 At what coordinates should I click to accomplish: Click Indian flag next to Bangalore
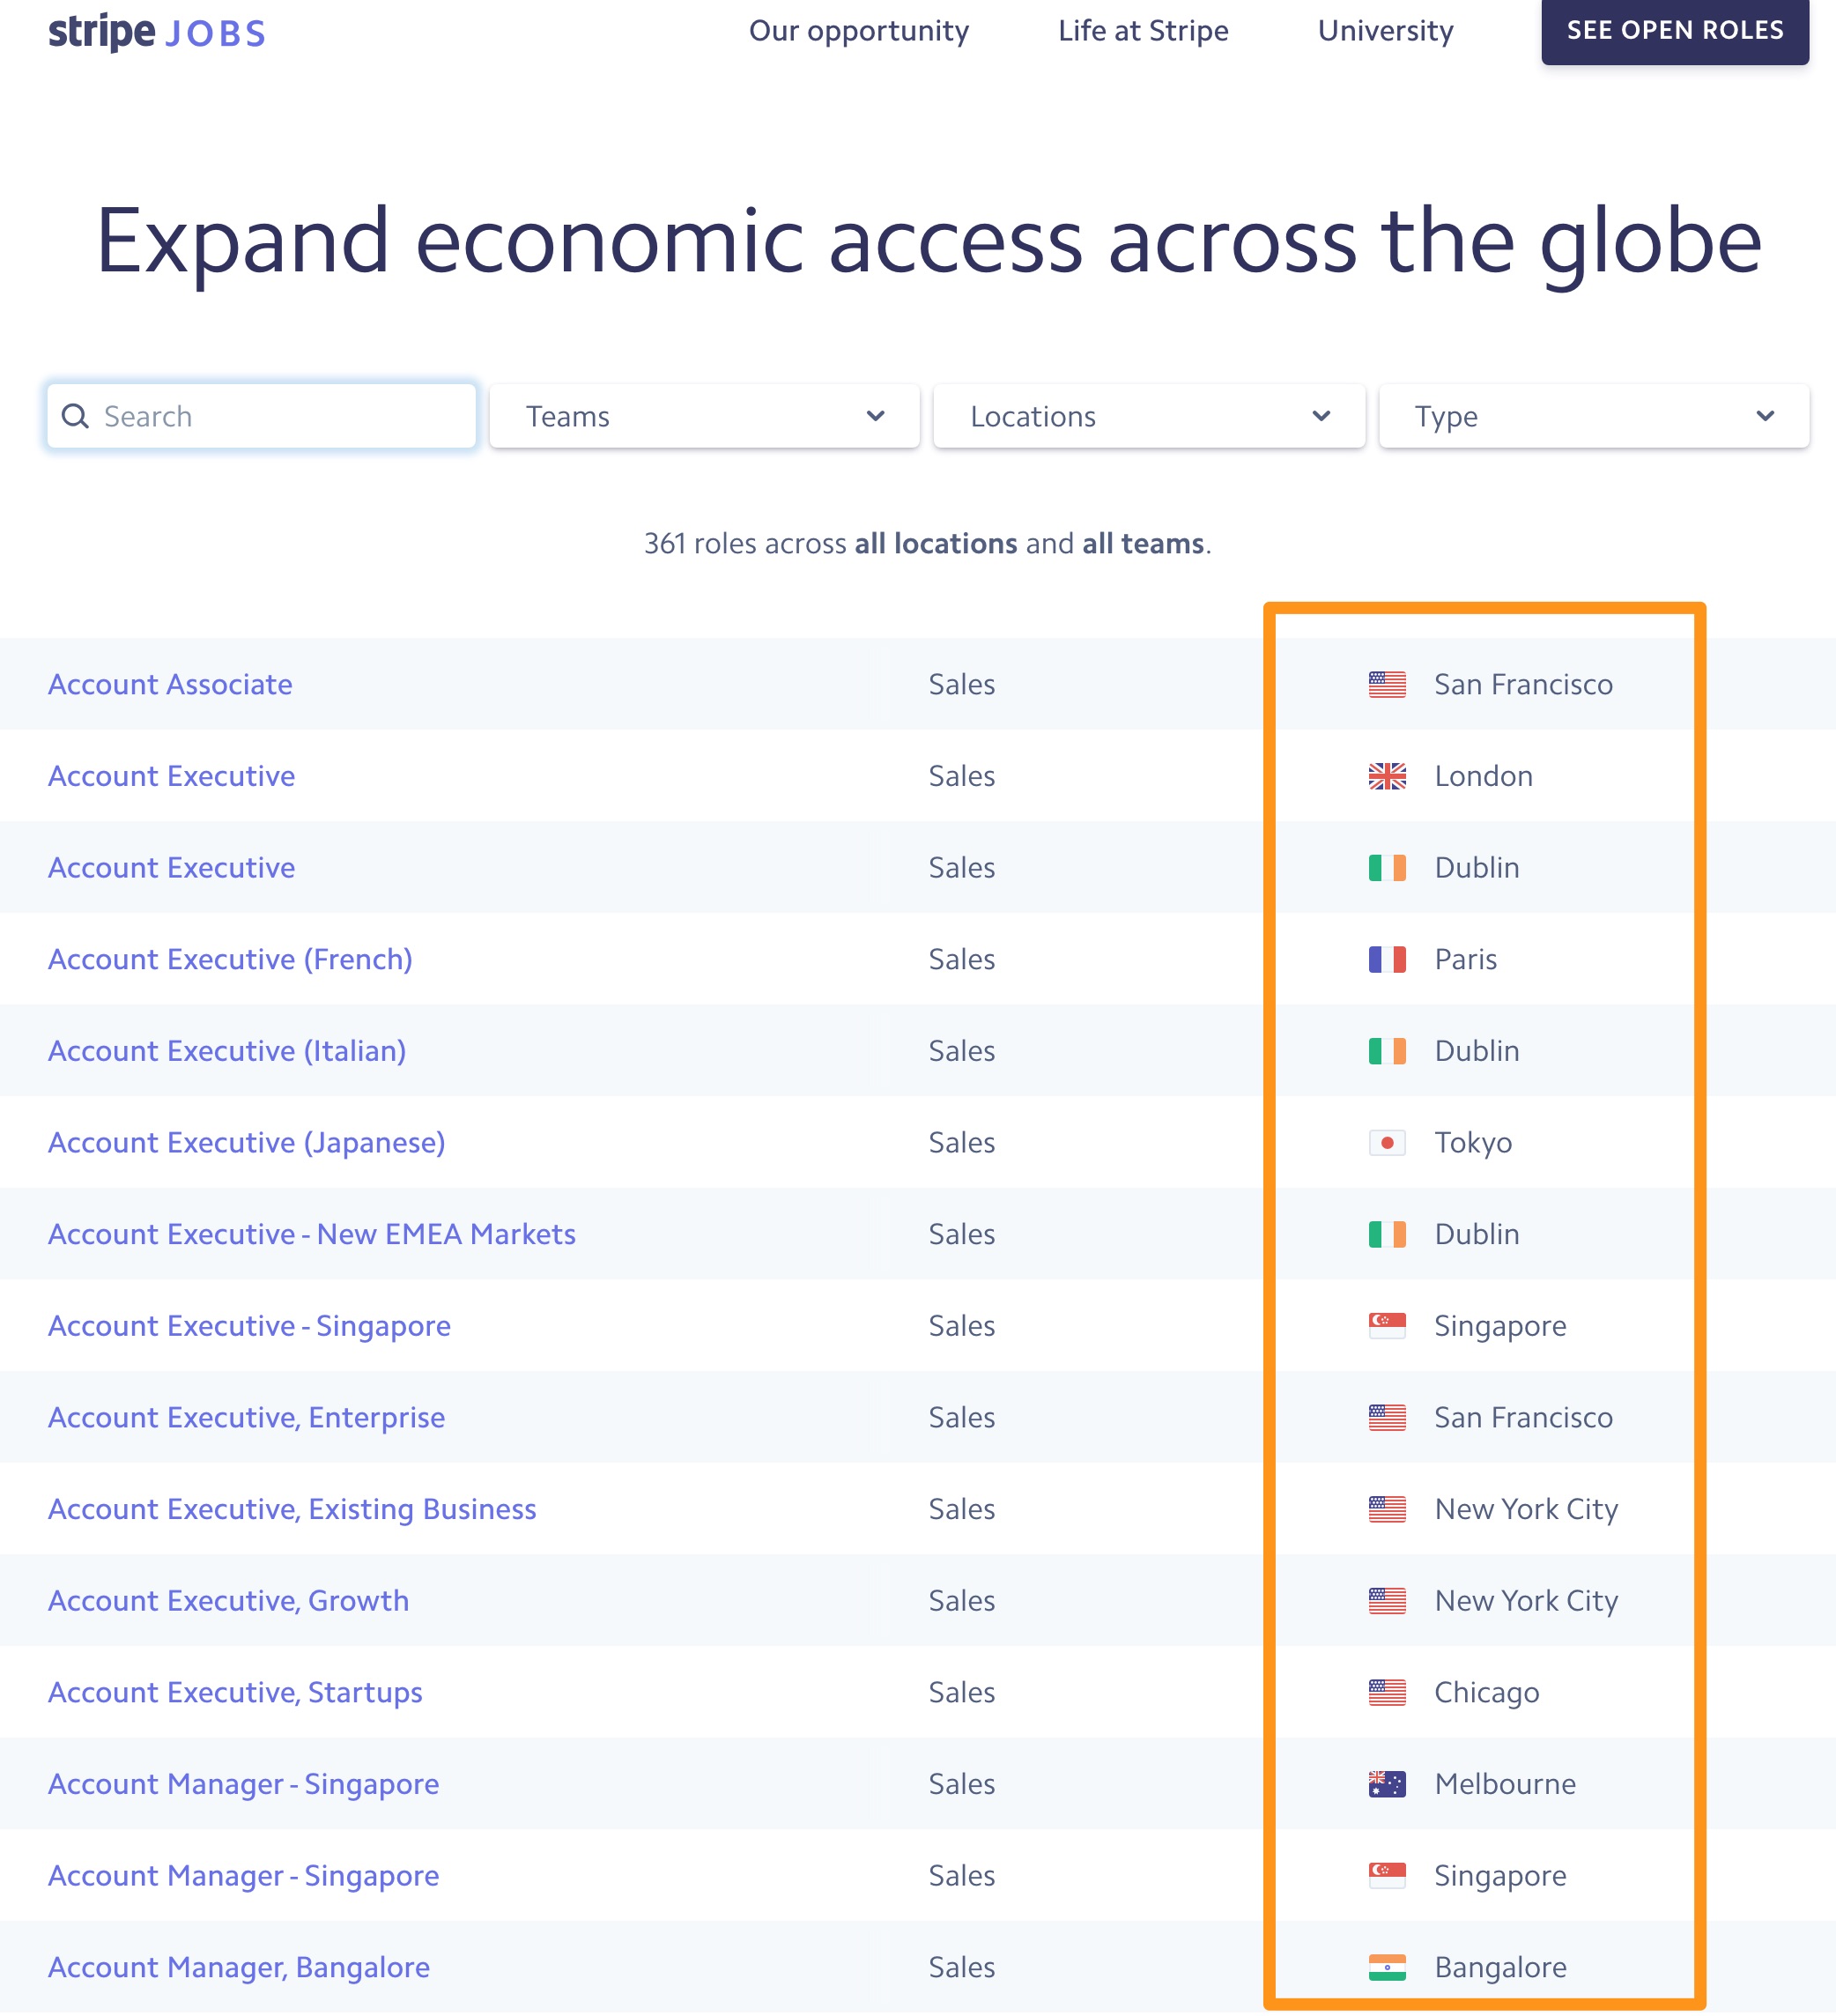[1387, 1967]
